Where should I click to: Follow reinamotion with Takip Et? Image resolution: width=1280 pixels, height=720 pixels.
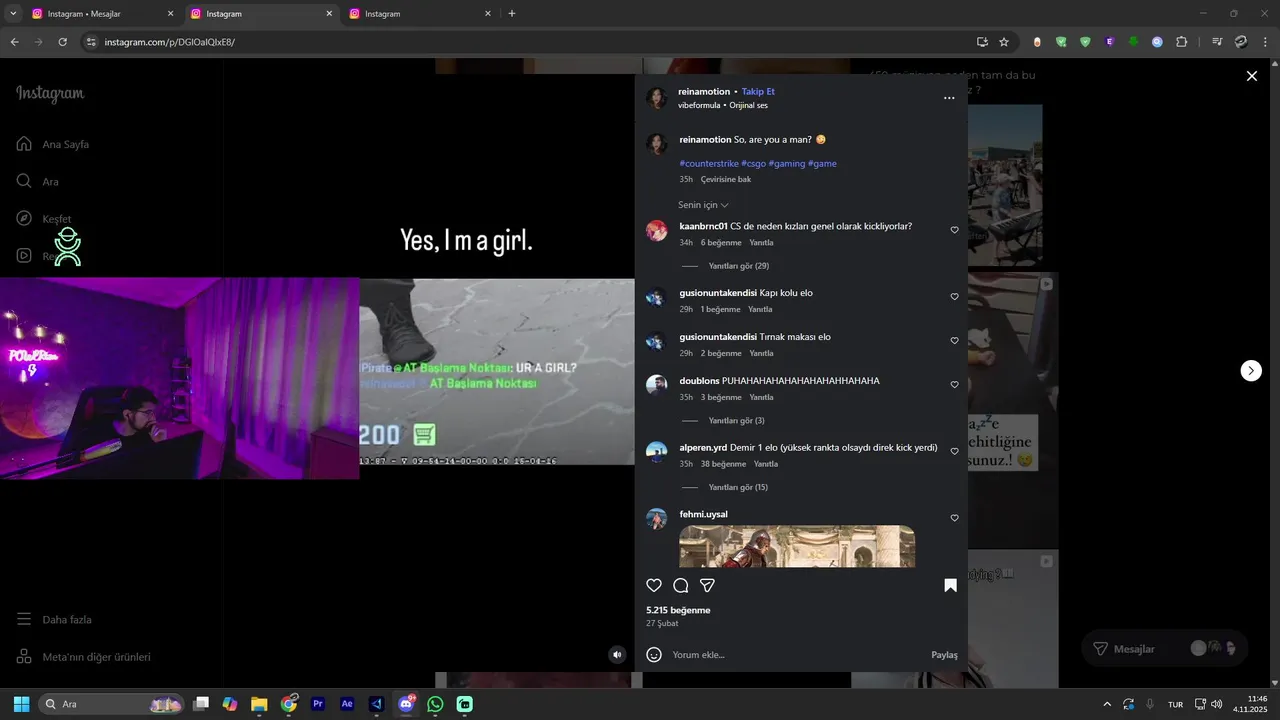pyautogui.click(x=758, y=92)
